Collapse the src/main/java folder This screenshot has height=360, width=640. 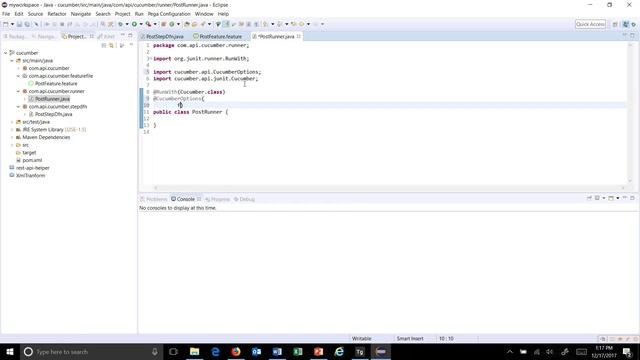12,60
